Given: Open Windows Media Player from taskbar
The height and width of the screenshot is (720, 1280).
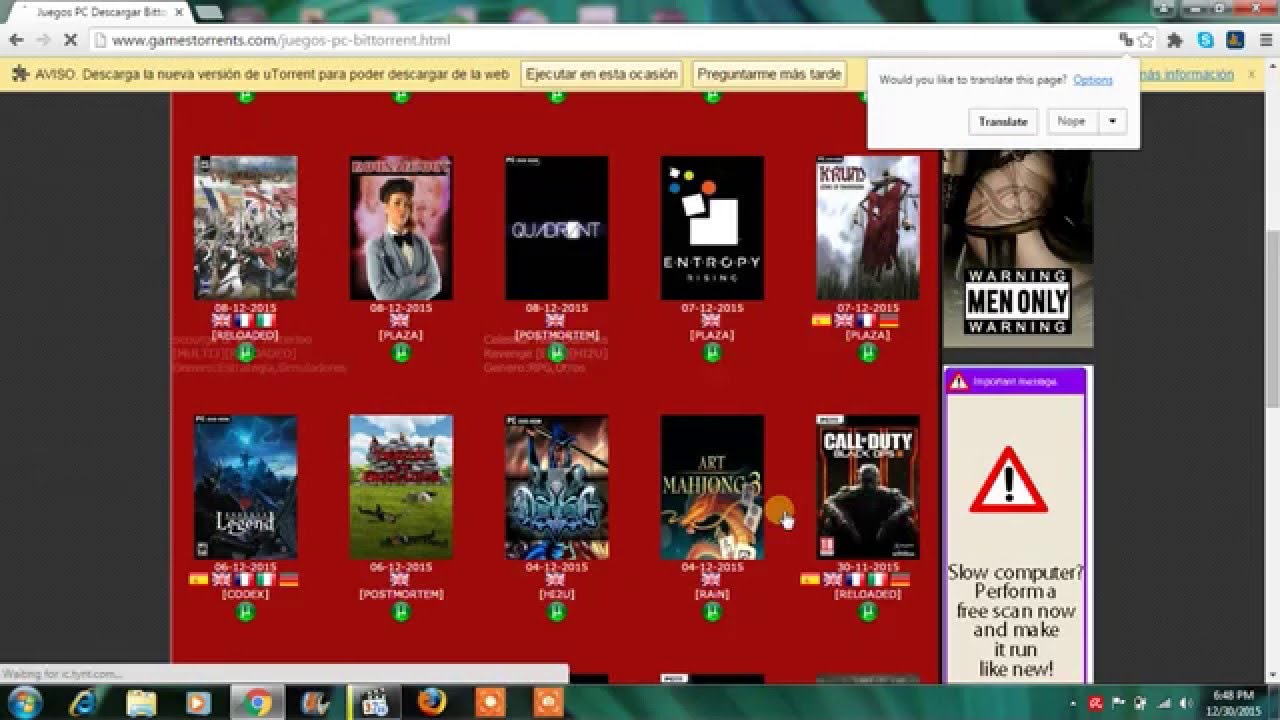Looking at the screenshot, I should (x=199, y=703).
